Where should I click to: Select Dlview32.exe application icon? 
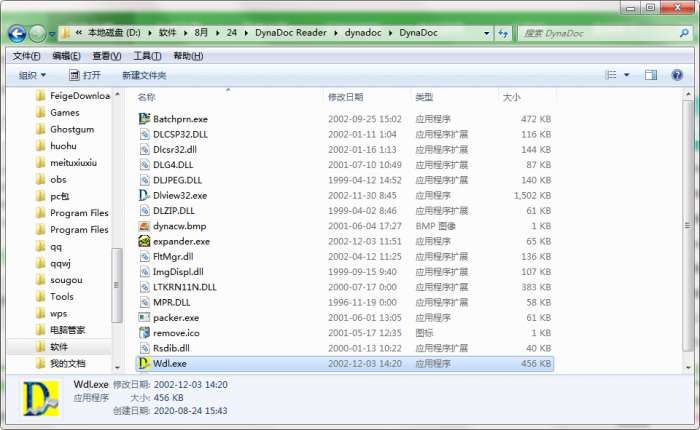(144, 195)
